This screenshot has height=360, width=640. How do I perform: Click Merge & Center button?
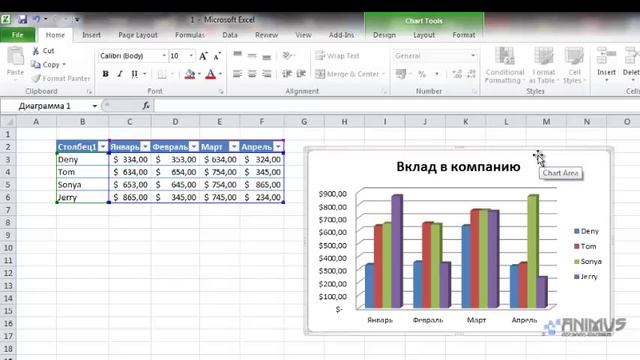coord(350,74)
